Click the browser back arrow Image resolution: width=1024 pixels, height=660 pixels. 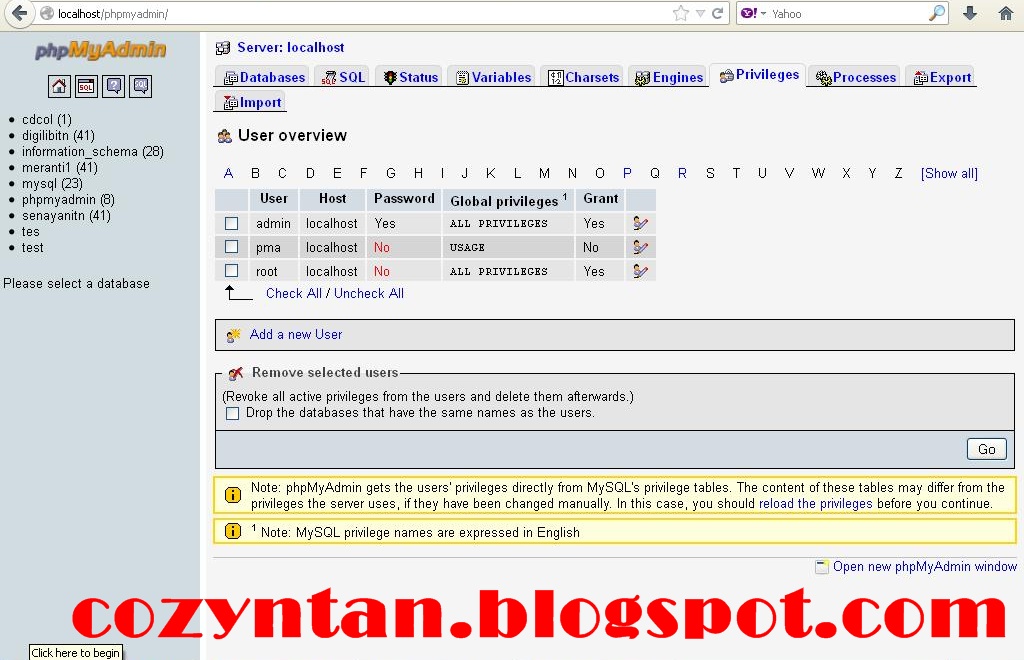(20, 13)
